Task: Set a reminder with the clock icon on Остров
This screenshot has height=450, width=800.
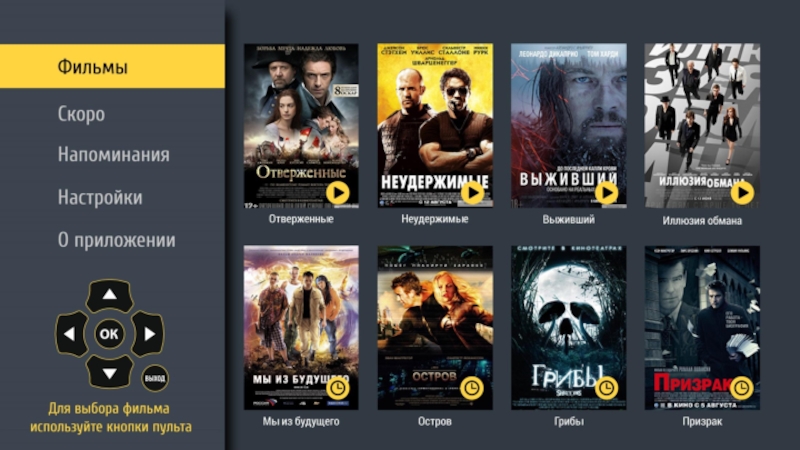Action: coord(472,388)
